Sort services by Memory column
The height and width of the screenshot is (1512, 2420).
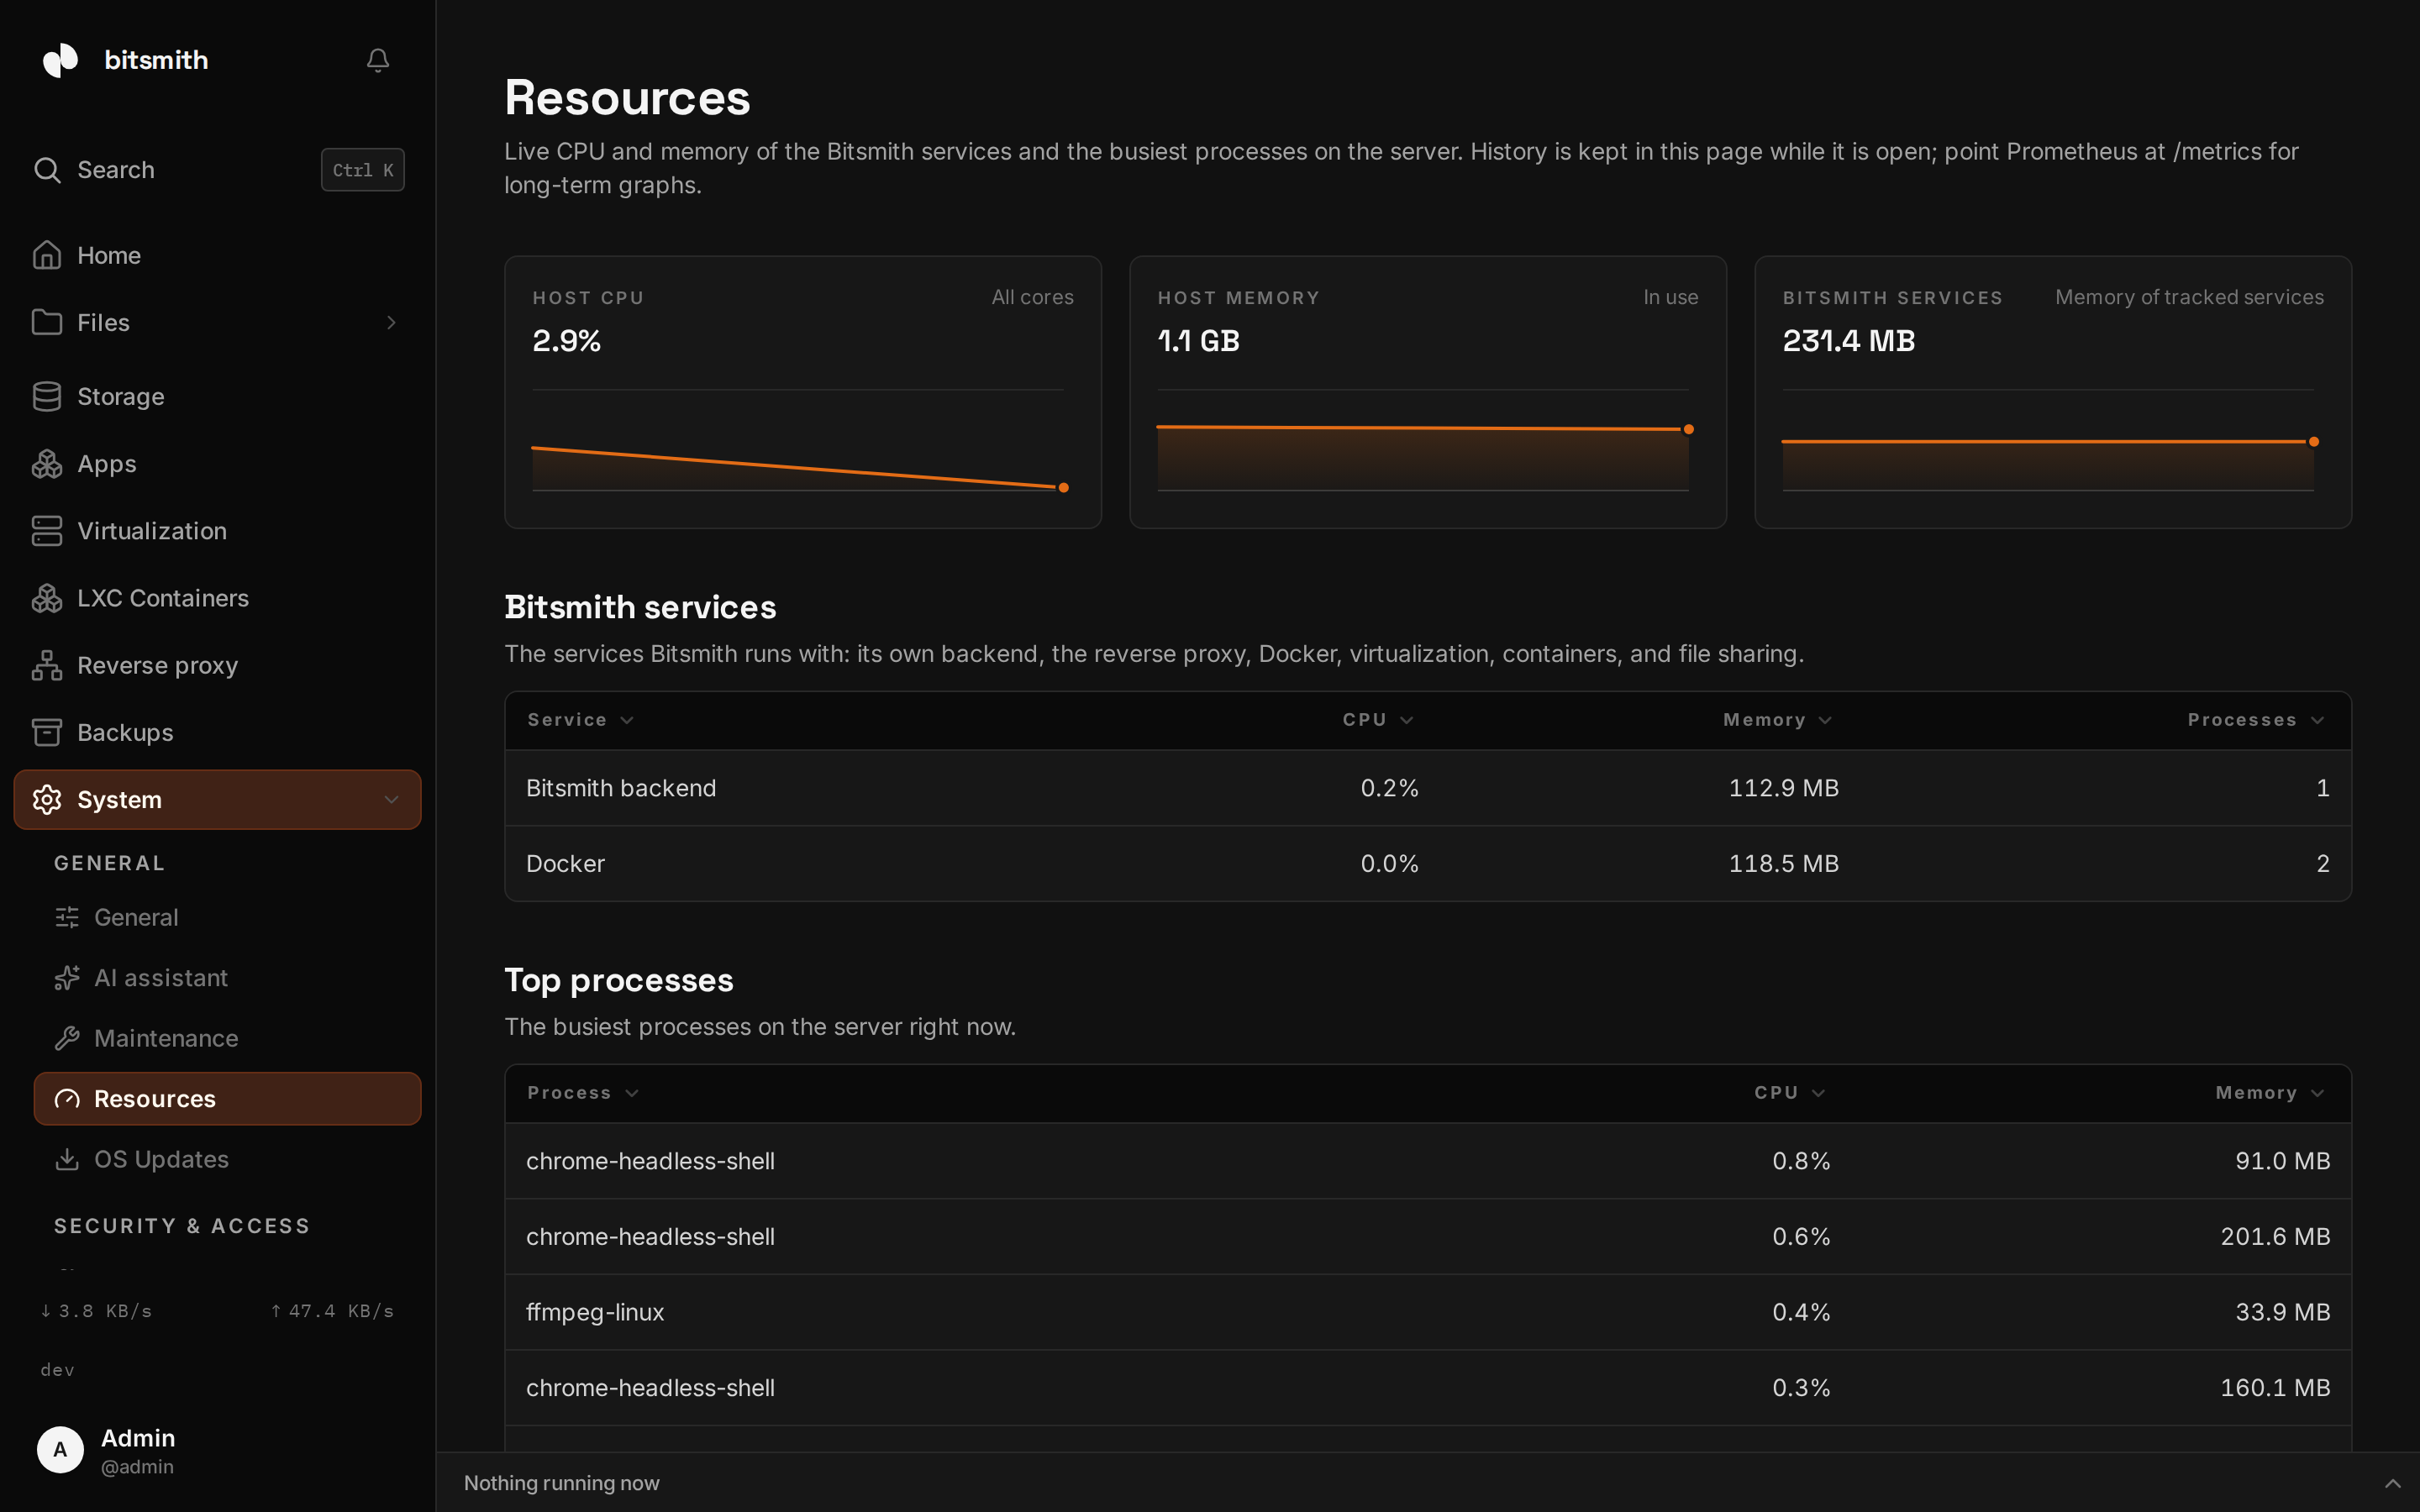pyautogui.click(x=1777, y=720)
